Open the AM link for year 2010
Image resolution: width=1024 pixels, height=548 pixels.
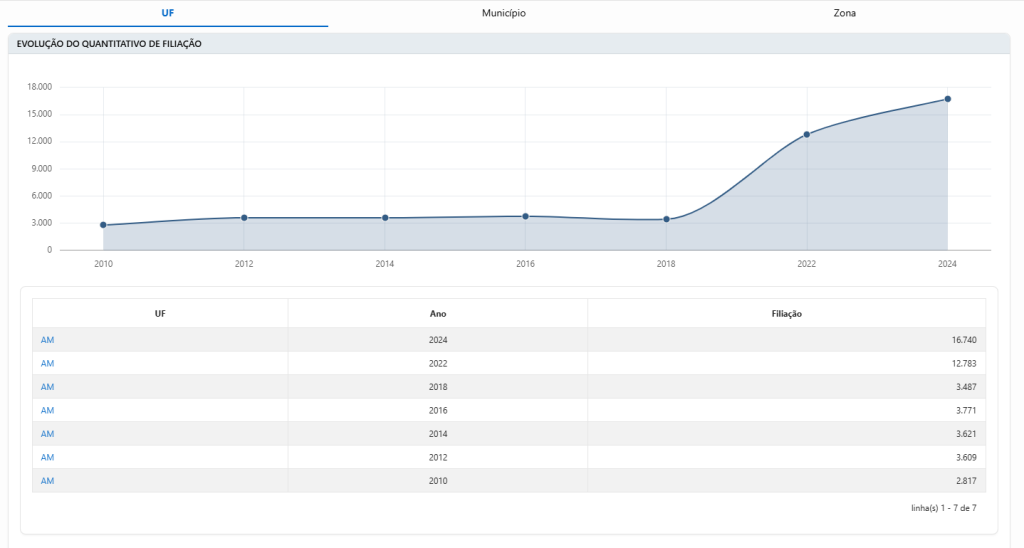47,481
